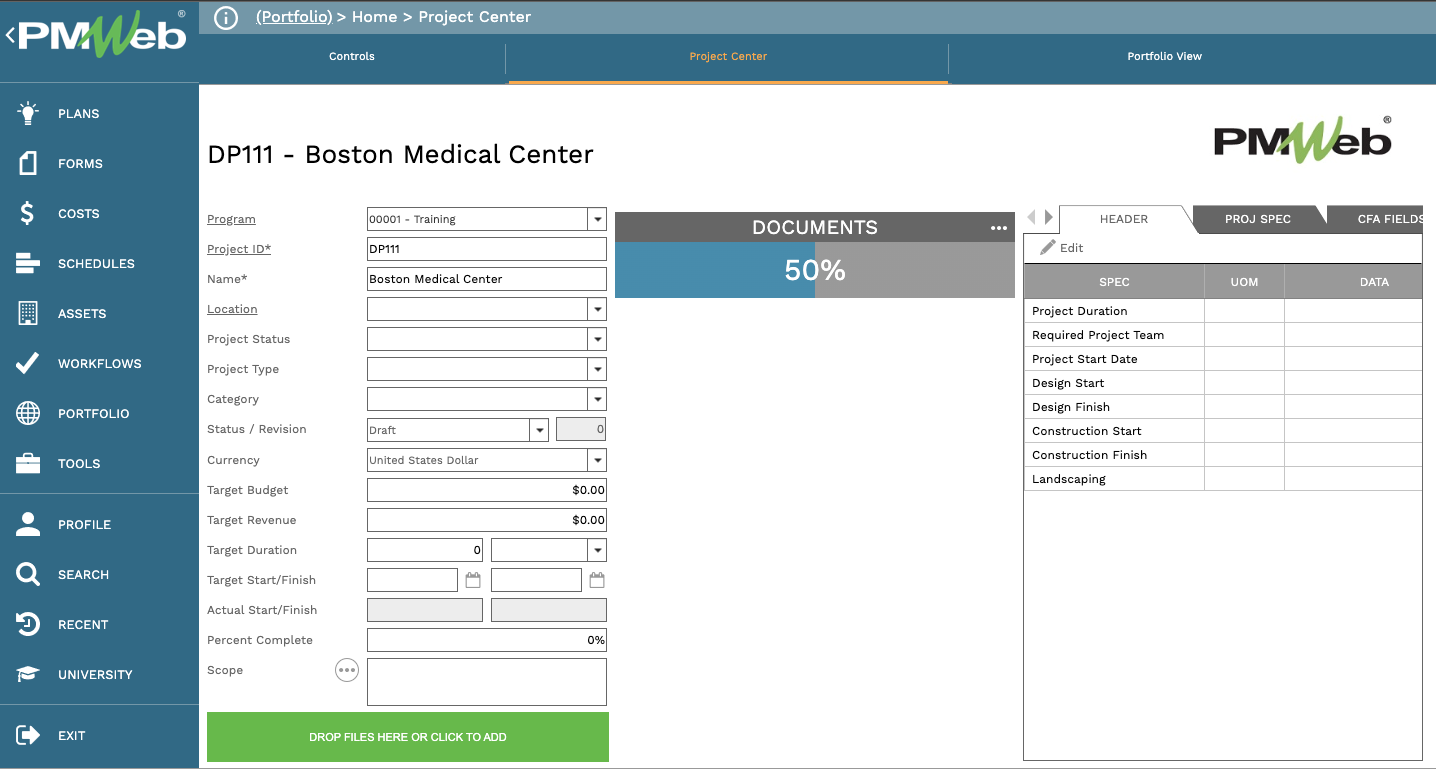Open the University graduation cap icon

28,674
